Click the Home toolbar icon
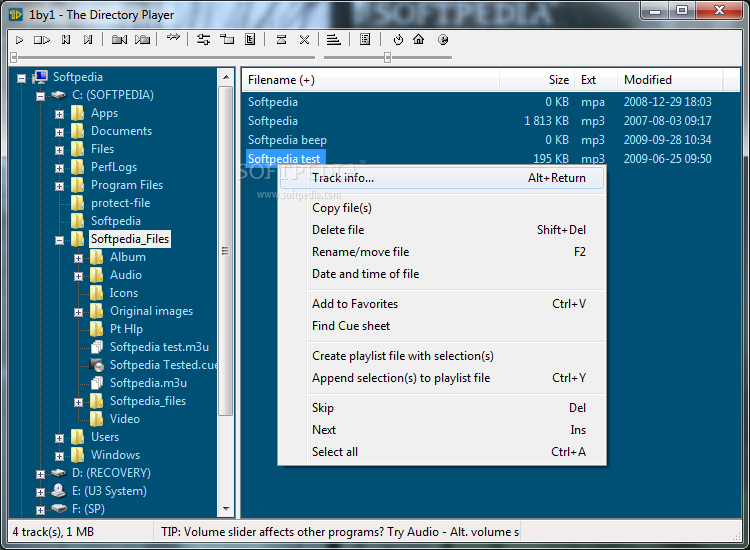This screenshot has height=550, width=750. 419,39
